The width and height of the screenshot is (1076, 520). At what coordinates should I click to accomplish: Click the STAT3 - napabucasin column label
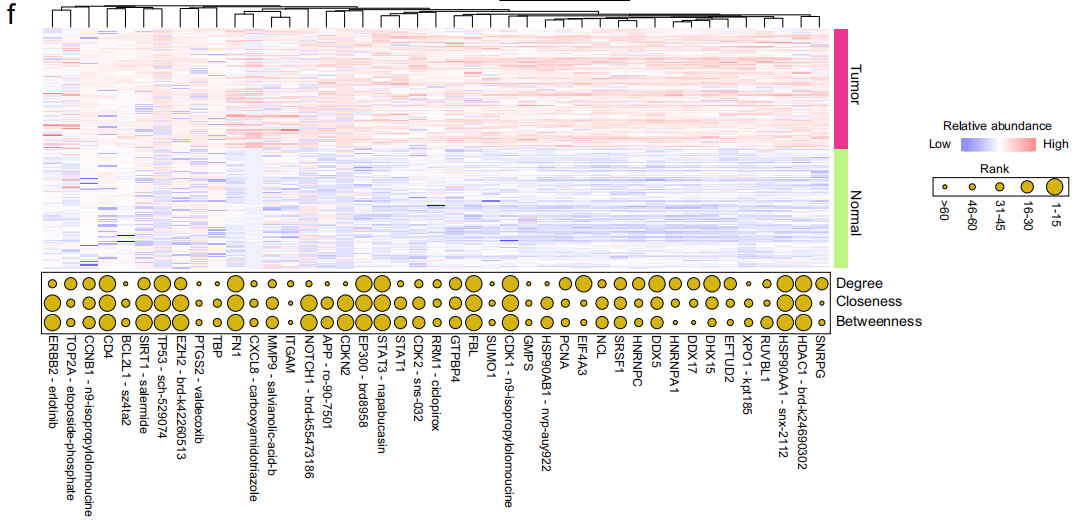[x=382, y=393]
